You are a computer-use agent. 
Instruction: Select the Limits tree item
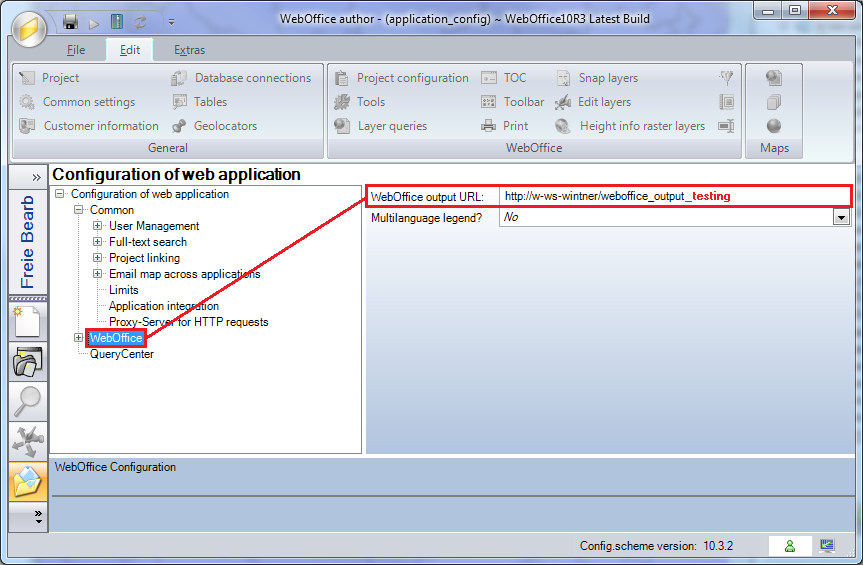[x=123, y=290]
